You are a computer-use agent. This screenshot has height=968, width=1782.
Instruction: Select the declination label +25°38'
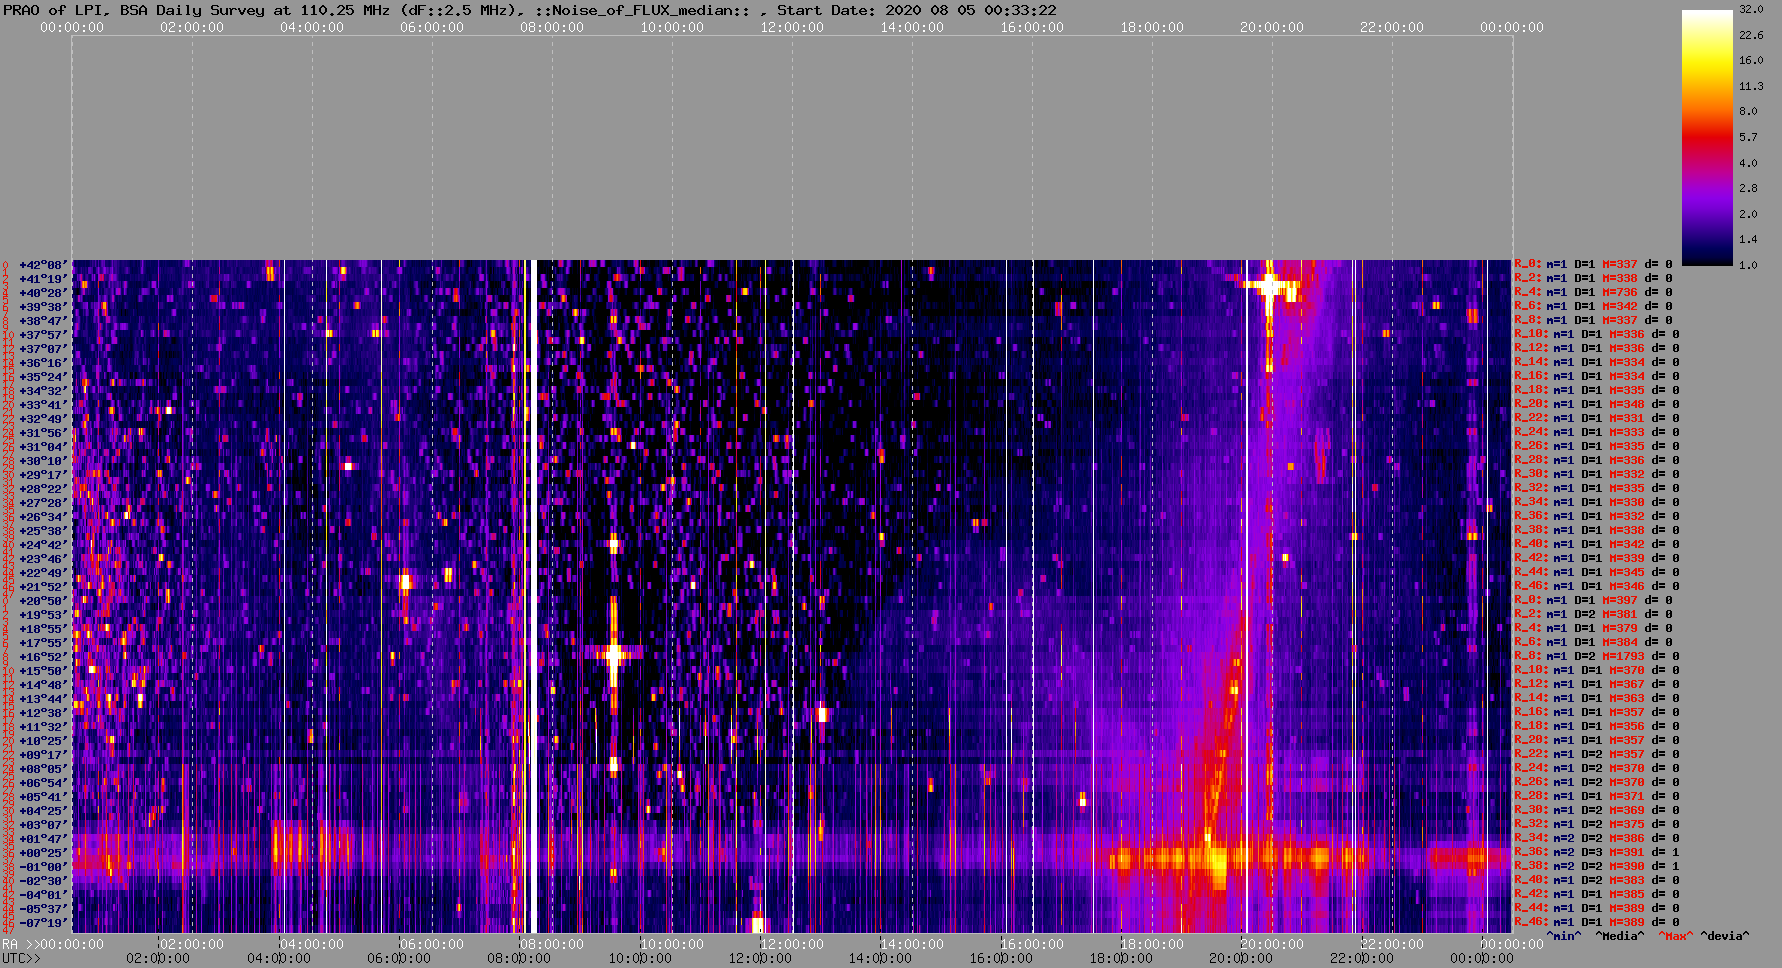point(43,531)
